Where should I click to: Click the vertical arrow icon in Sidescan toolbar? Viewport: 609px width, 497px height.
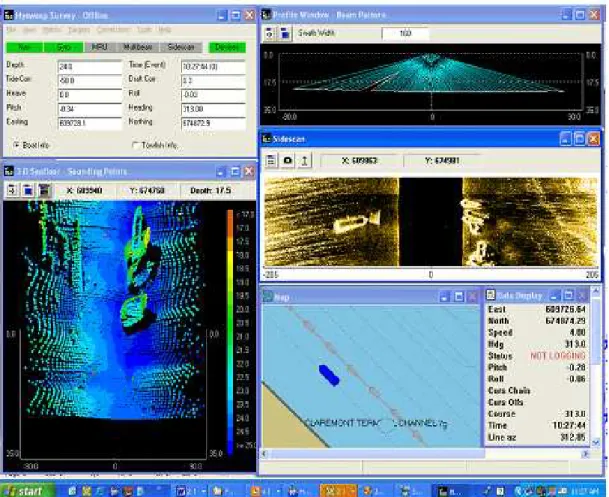pyautogui.click(x=304, y=160)
